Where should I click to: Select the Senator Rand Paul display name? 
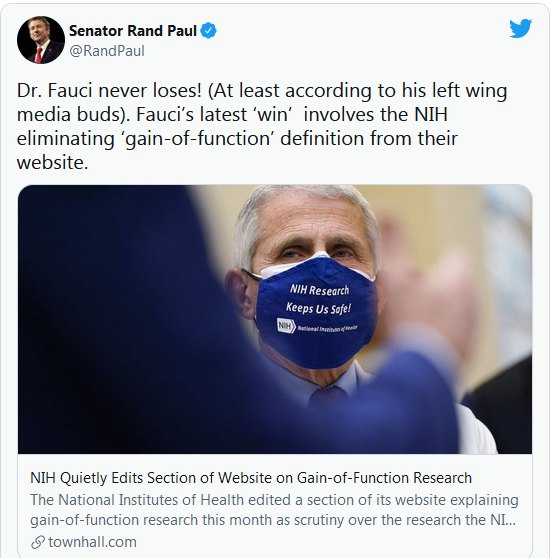[x=133, y=31]
